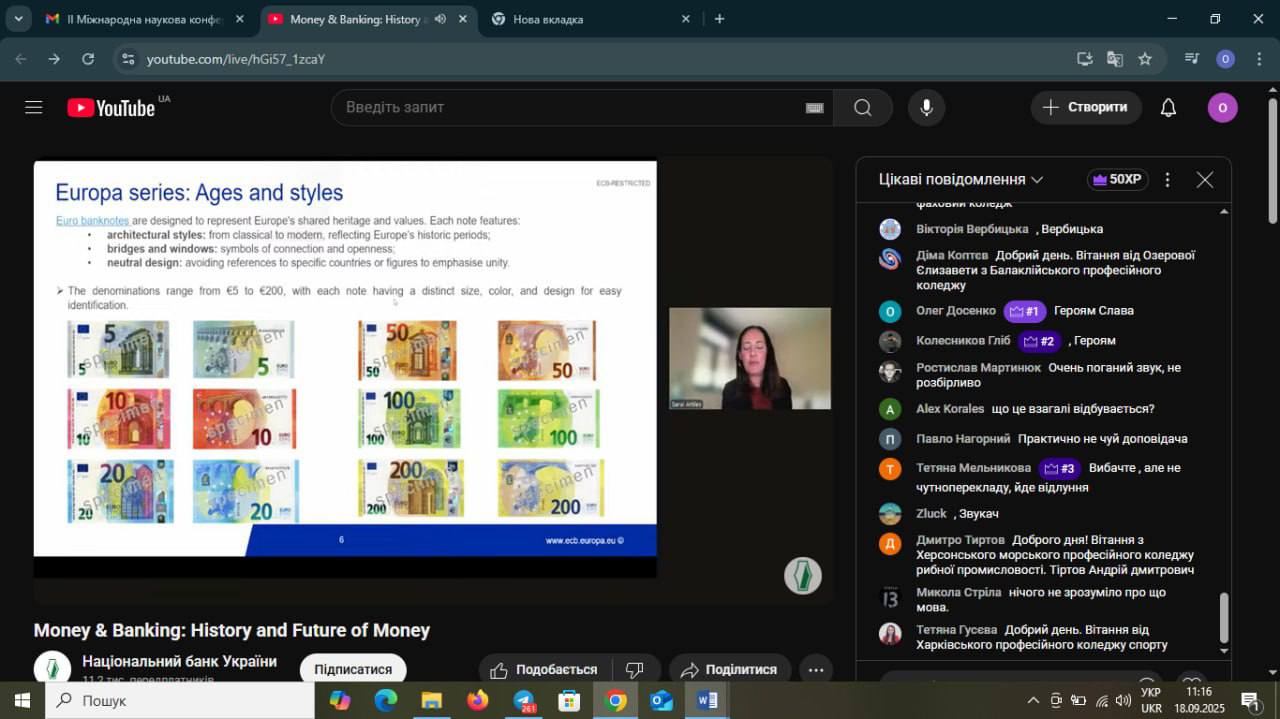1280x719 pixels.
Task: Open Firefox from taskbar
Action: pyautogui.click(x=478, y=700)
